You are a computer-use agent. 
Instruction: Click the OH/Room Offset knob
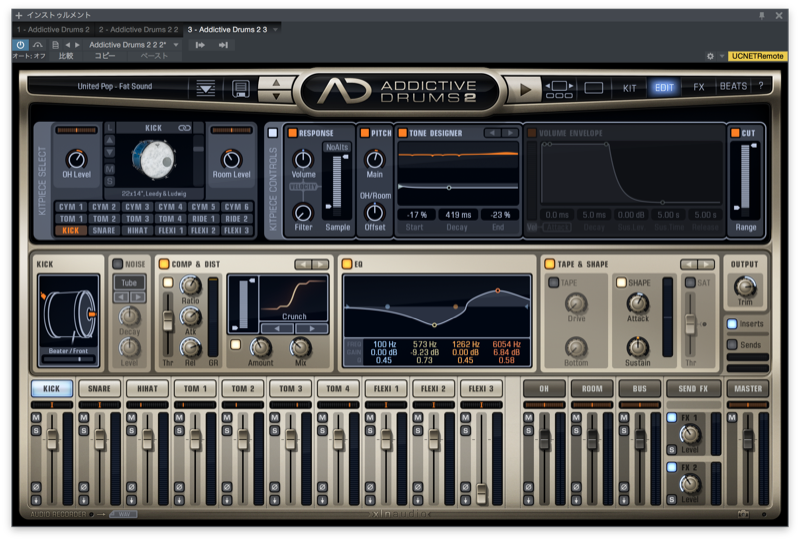point(374,212)
